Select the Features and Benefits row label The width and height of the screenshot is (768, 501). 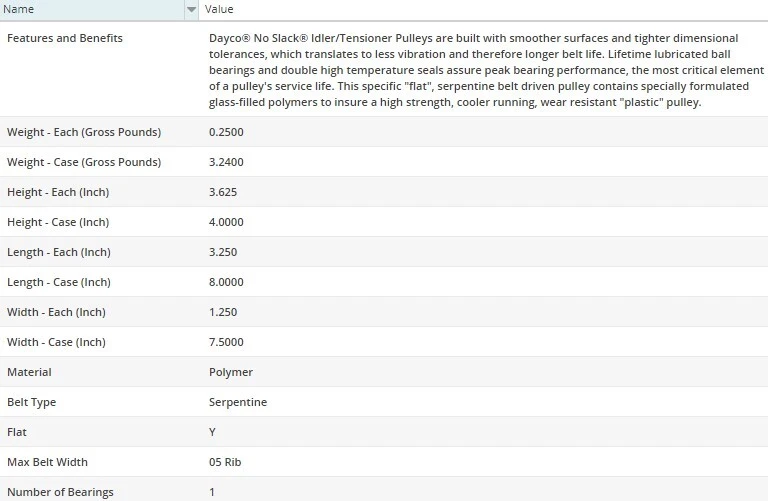(65, 38)
